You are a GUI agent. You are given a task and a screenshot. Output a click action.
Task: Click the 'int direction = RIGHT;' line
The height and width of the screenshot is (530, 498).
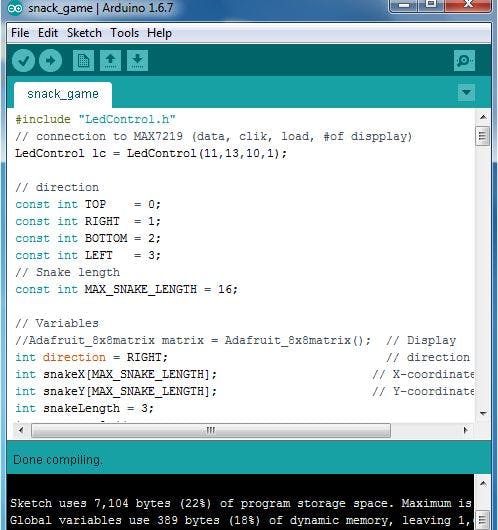click(92, 357)
